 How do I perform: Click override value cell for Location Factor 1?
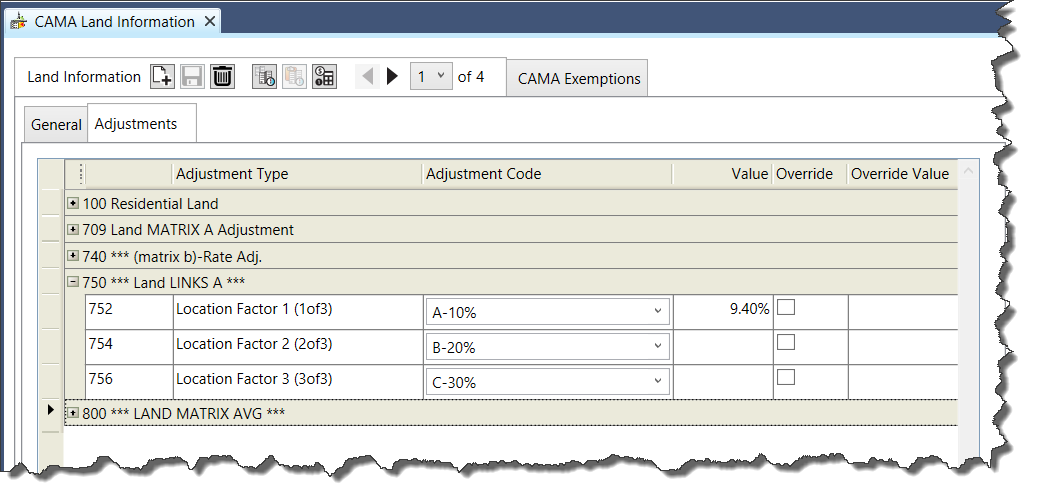(x=901, y=312)
